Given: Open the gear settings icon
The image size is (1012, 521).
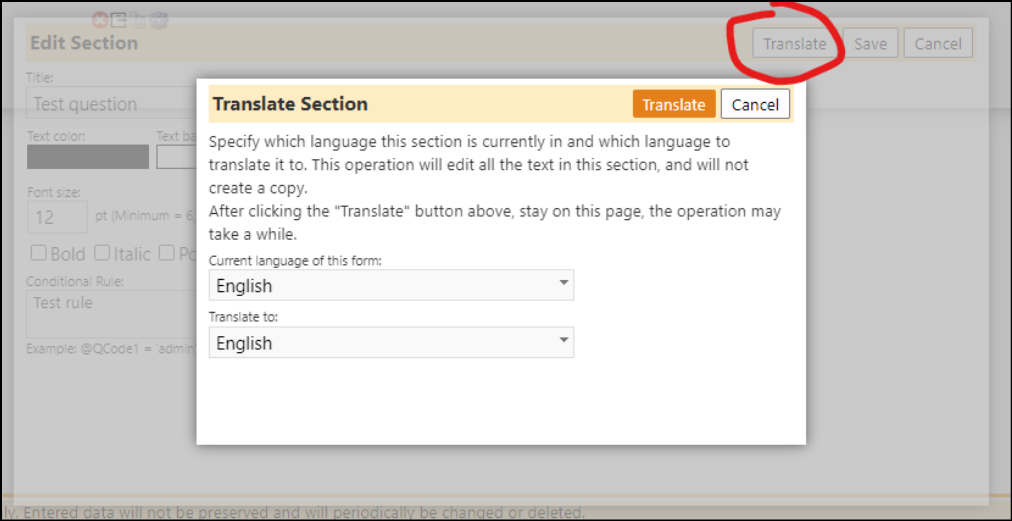Looking at the screenshot, I should (x=159, y=20).
